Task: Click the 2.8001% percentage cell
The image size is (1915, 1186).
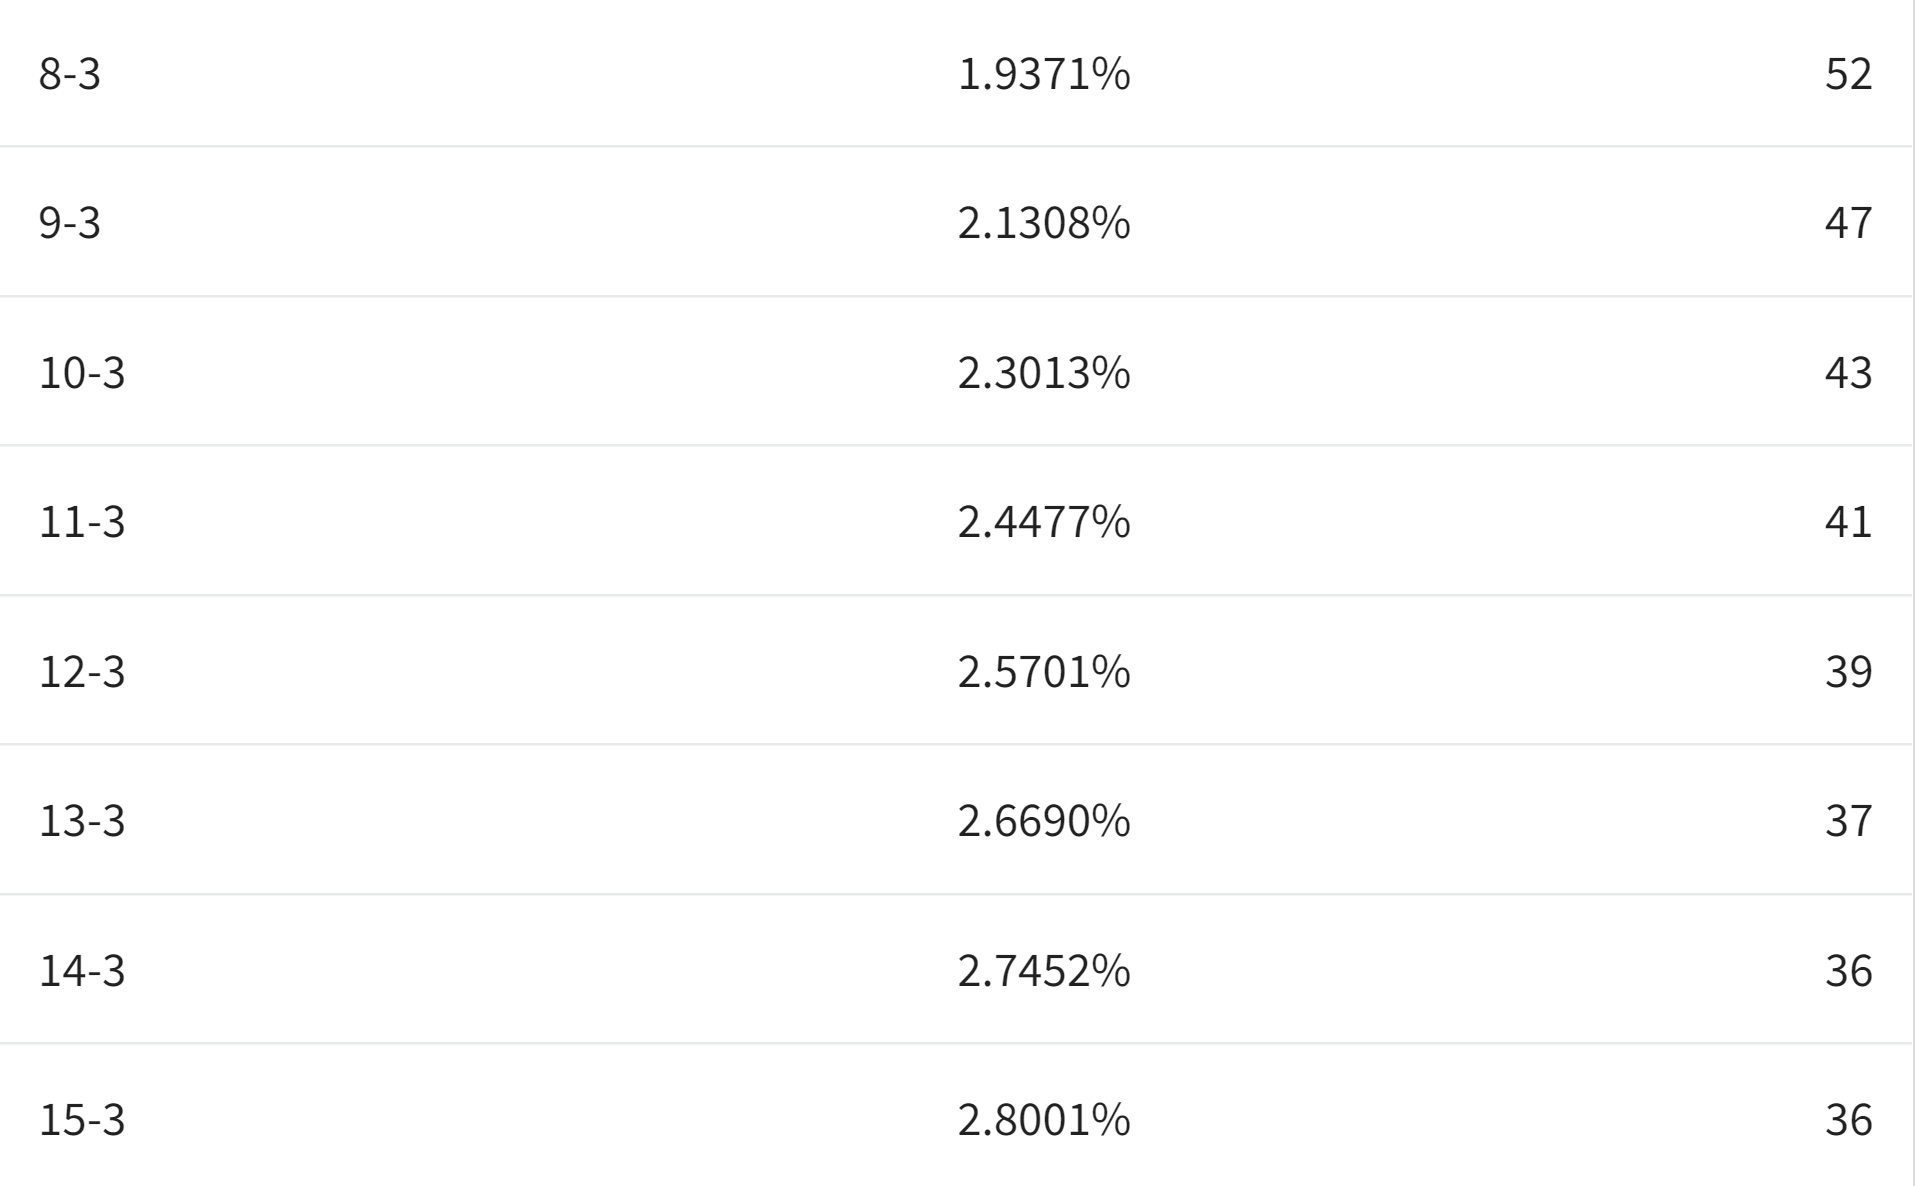Action: (1044, 1119)
